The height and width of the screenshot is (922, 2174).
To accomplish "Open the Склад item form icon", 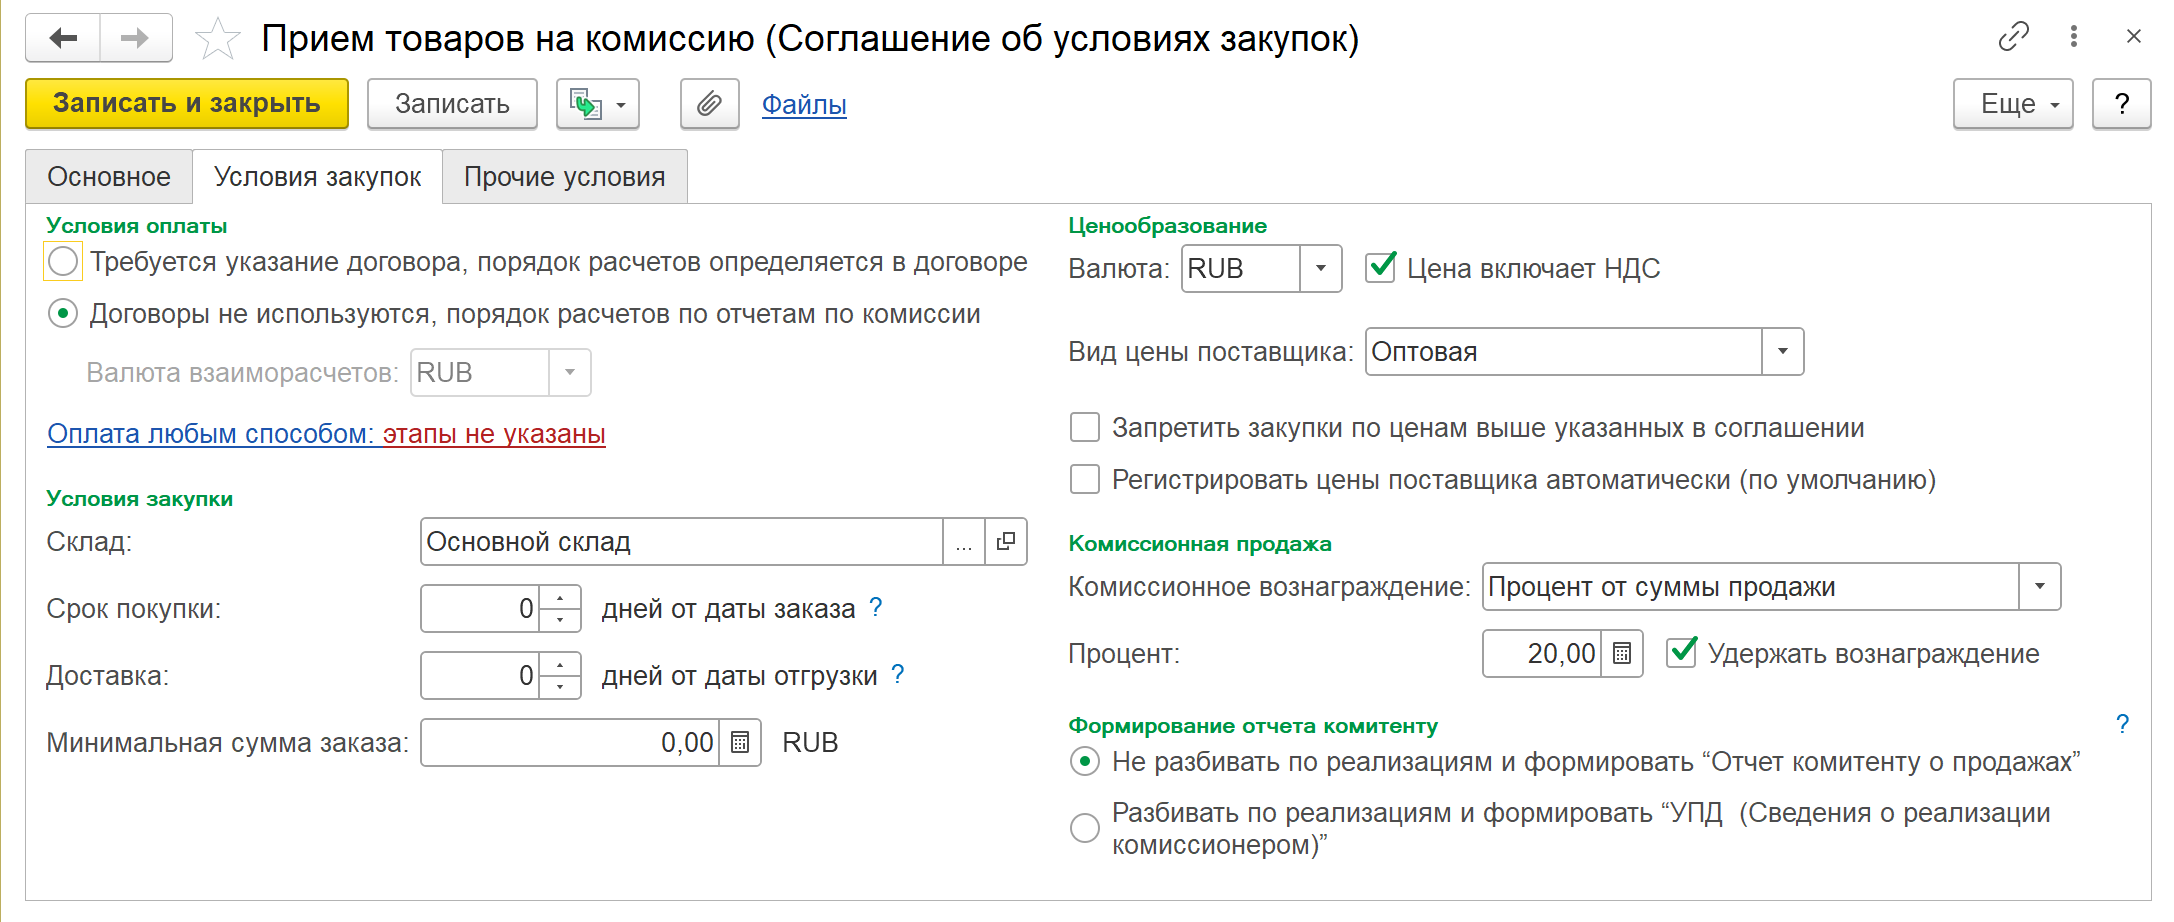I will pyautogui.click(x=1006, y=542).
